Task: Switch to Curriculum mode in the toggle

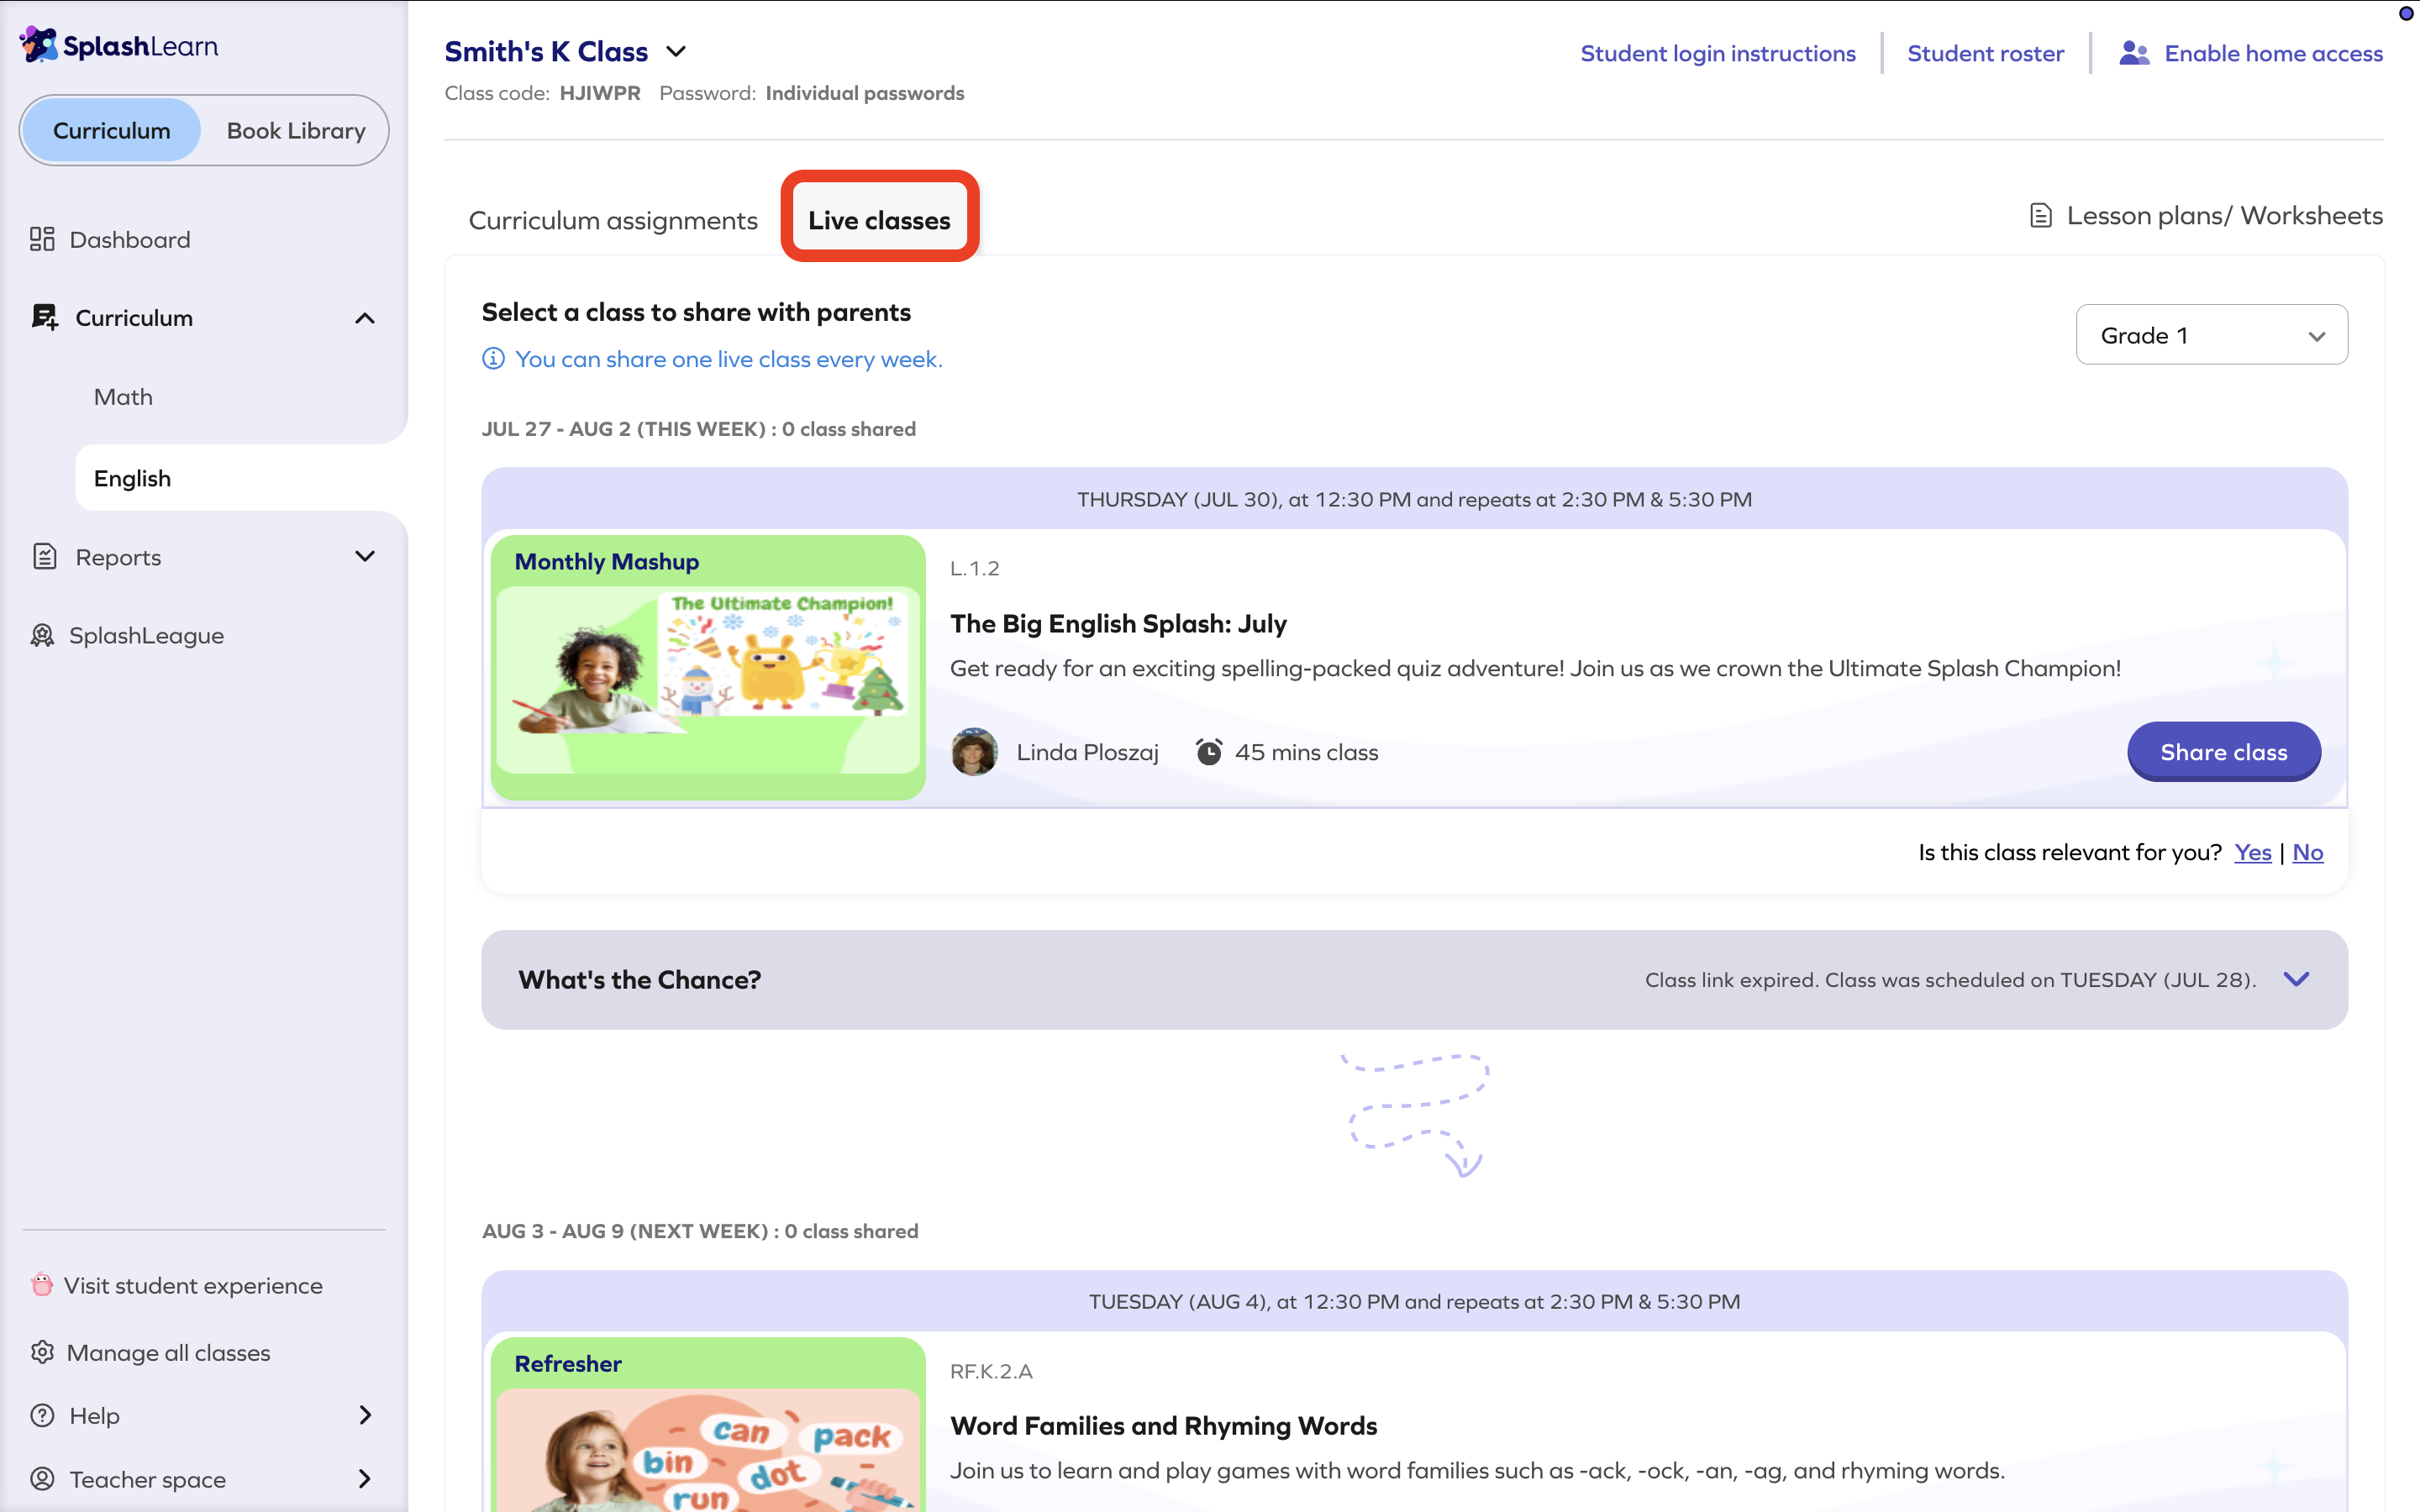Action: pyautogui.click(x=112, y=130)
